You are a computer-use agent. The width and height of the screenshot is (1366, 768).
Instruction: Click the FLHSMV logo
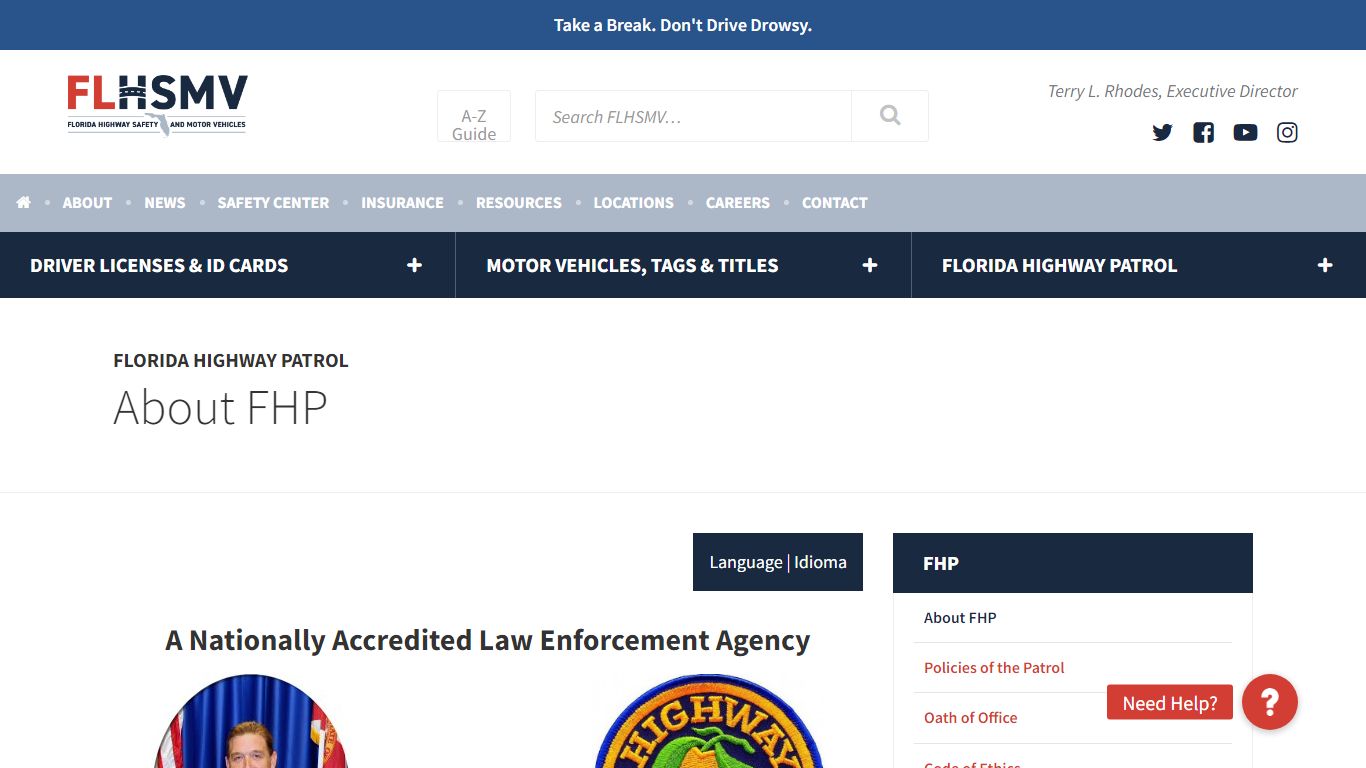[x=157, y=105]
